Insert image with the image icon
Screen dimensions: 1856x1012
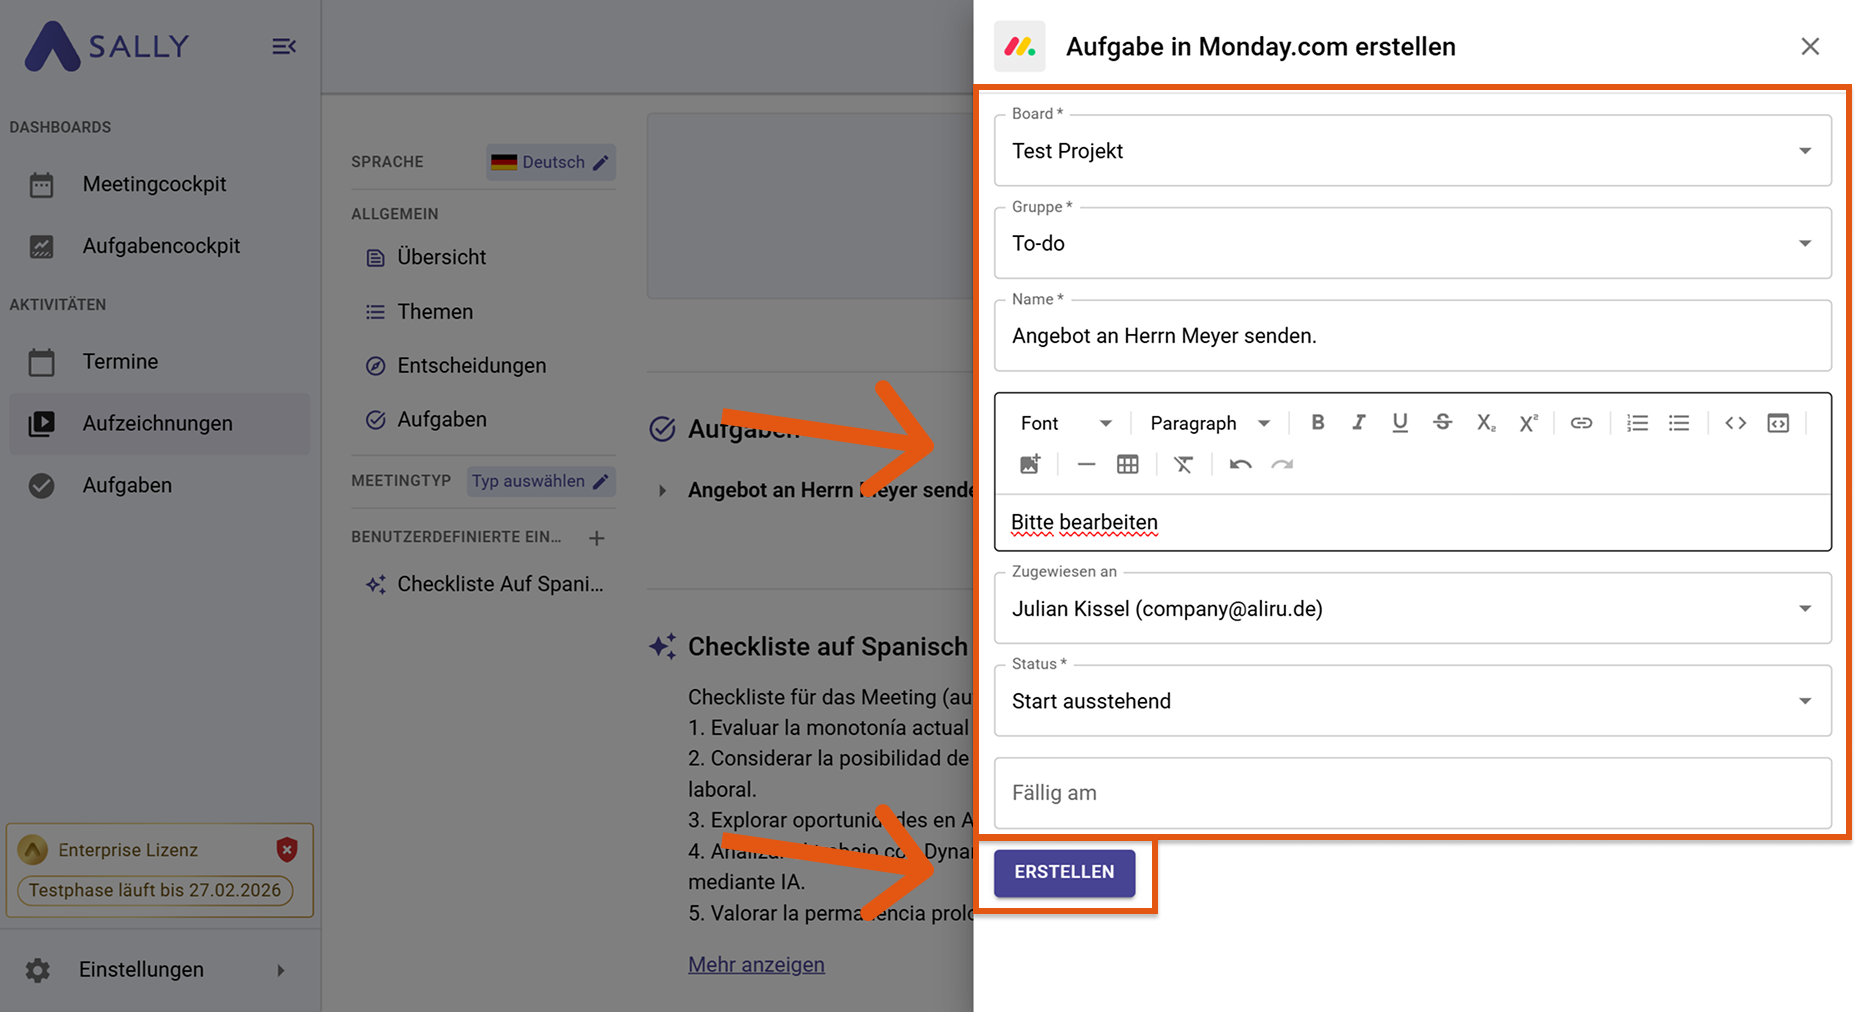(x=1030, y=465)
